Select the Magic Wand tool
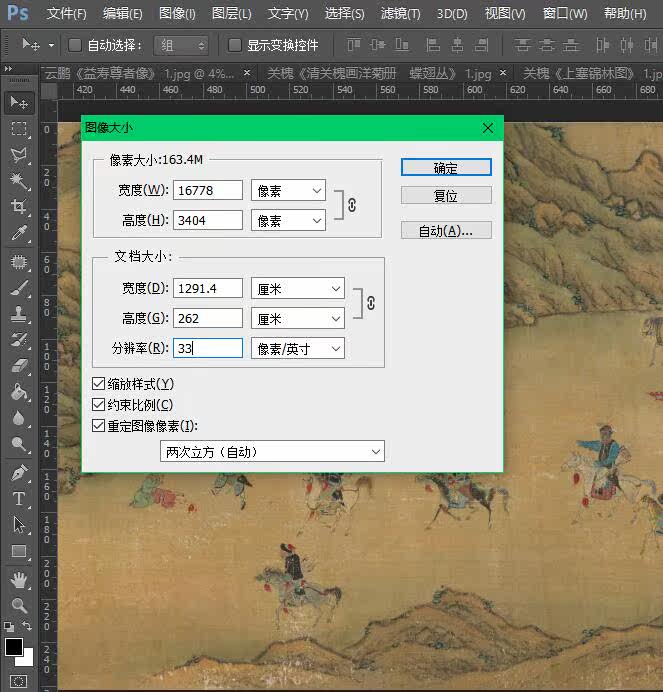This screenshot has width=663, height=692. [x=19, y=180]
